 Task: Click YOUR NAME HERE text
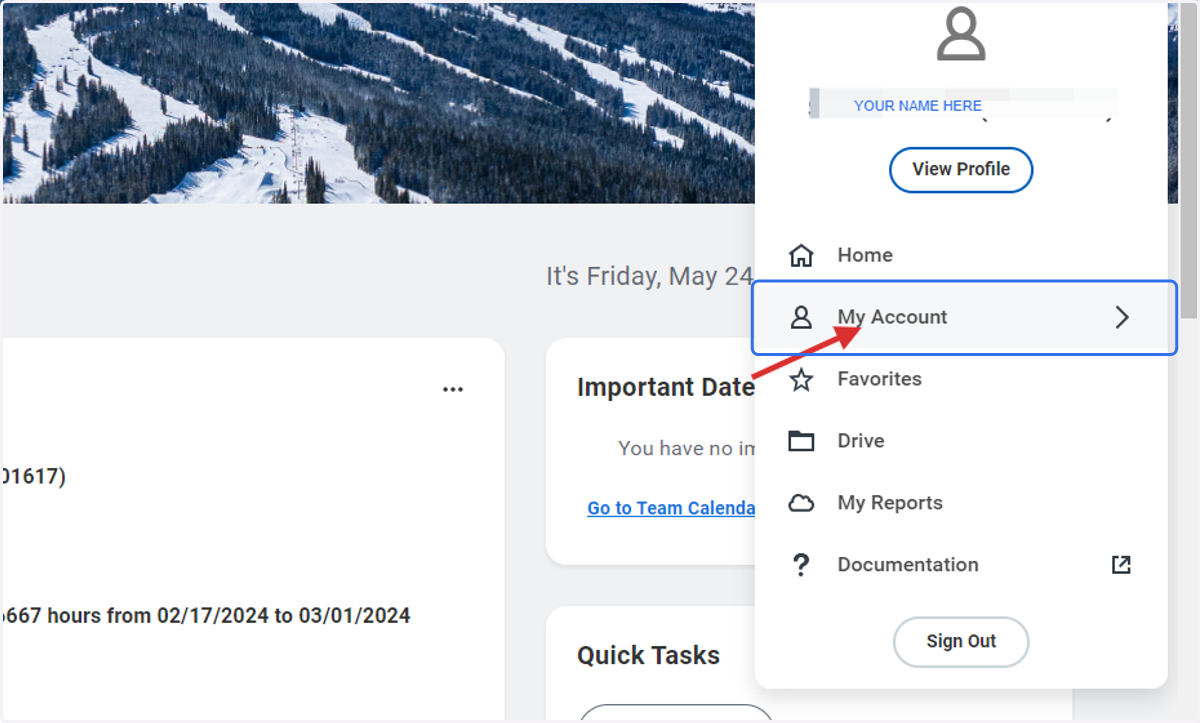tap(918, 105)
